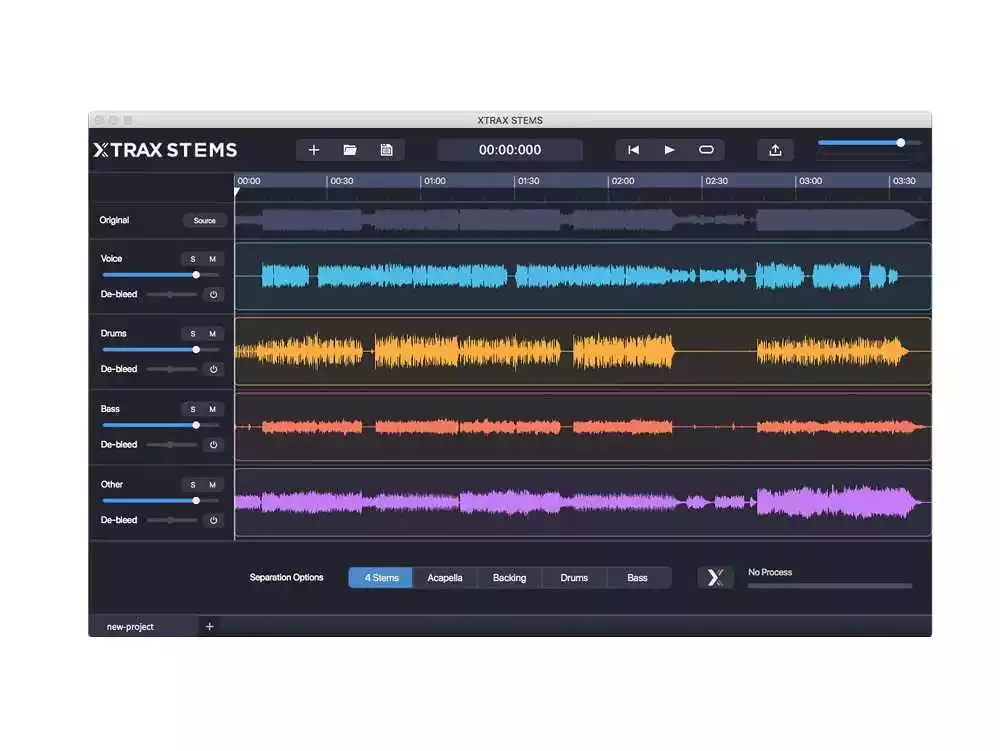
Task: Mute the Drums track
Action: pos(212,333)
